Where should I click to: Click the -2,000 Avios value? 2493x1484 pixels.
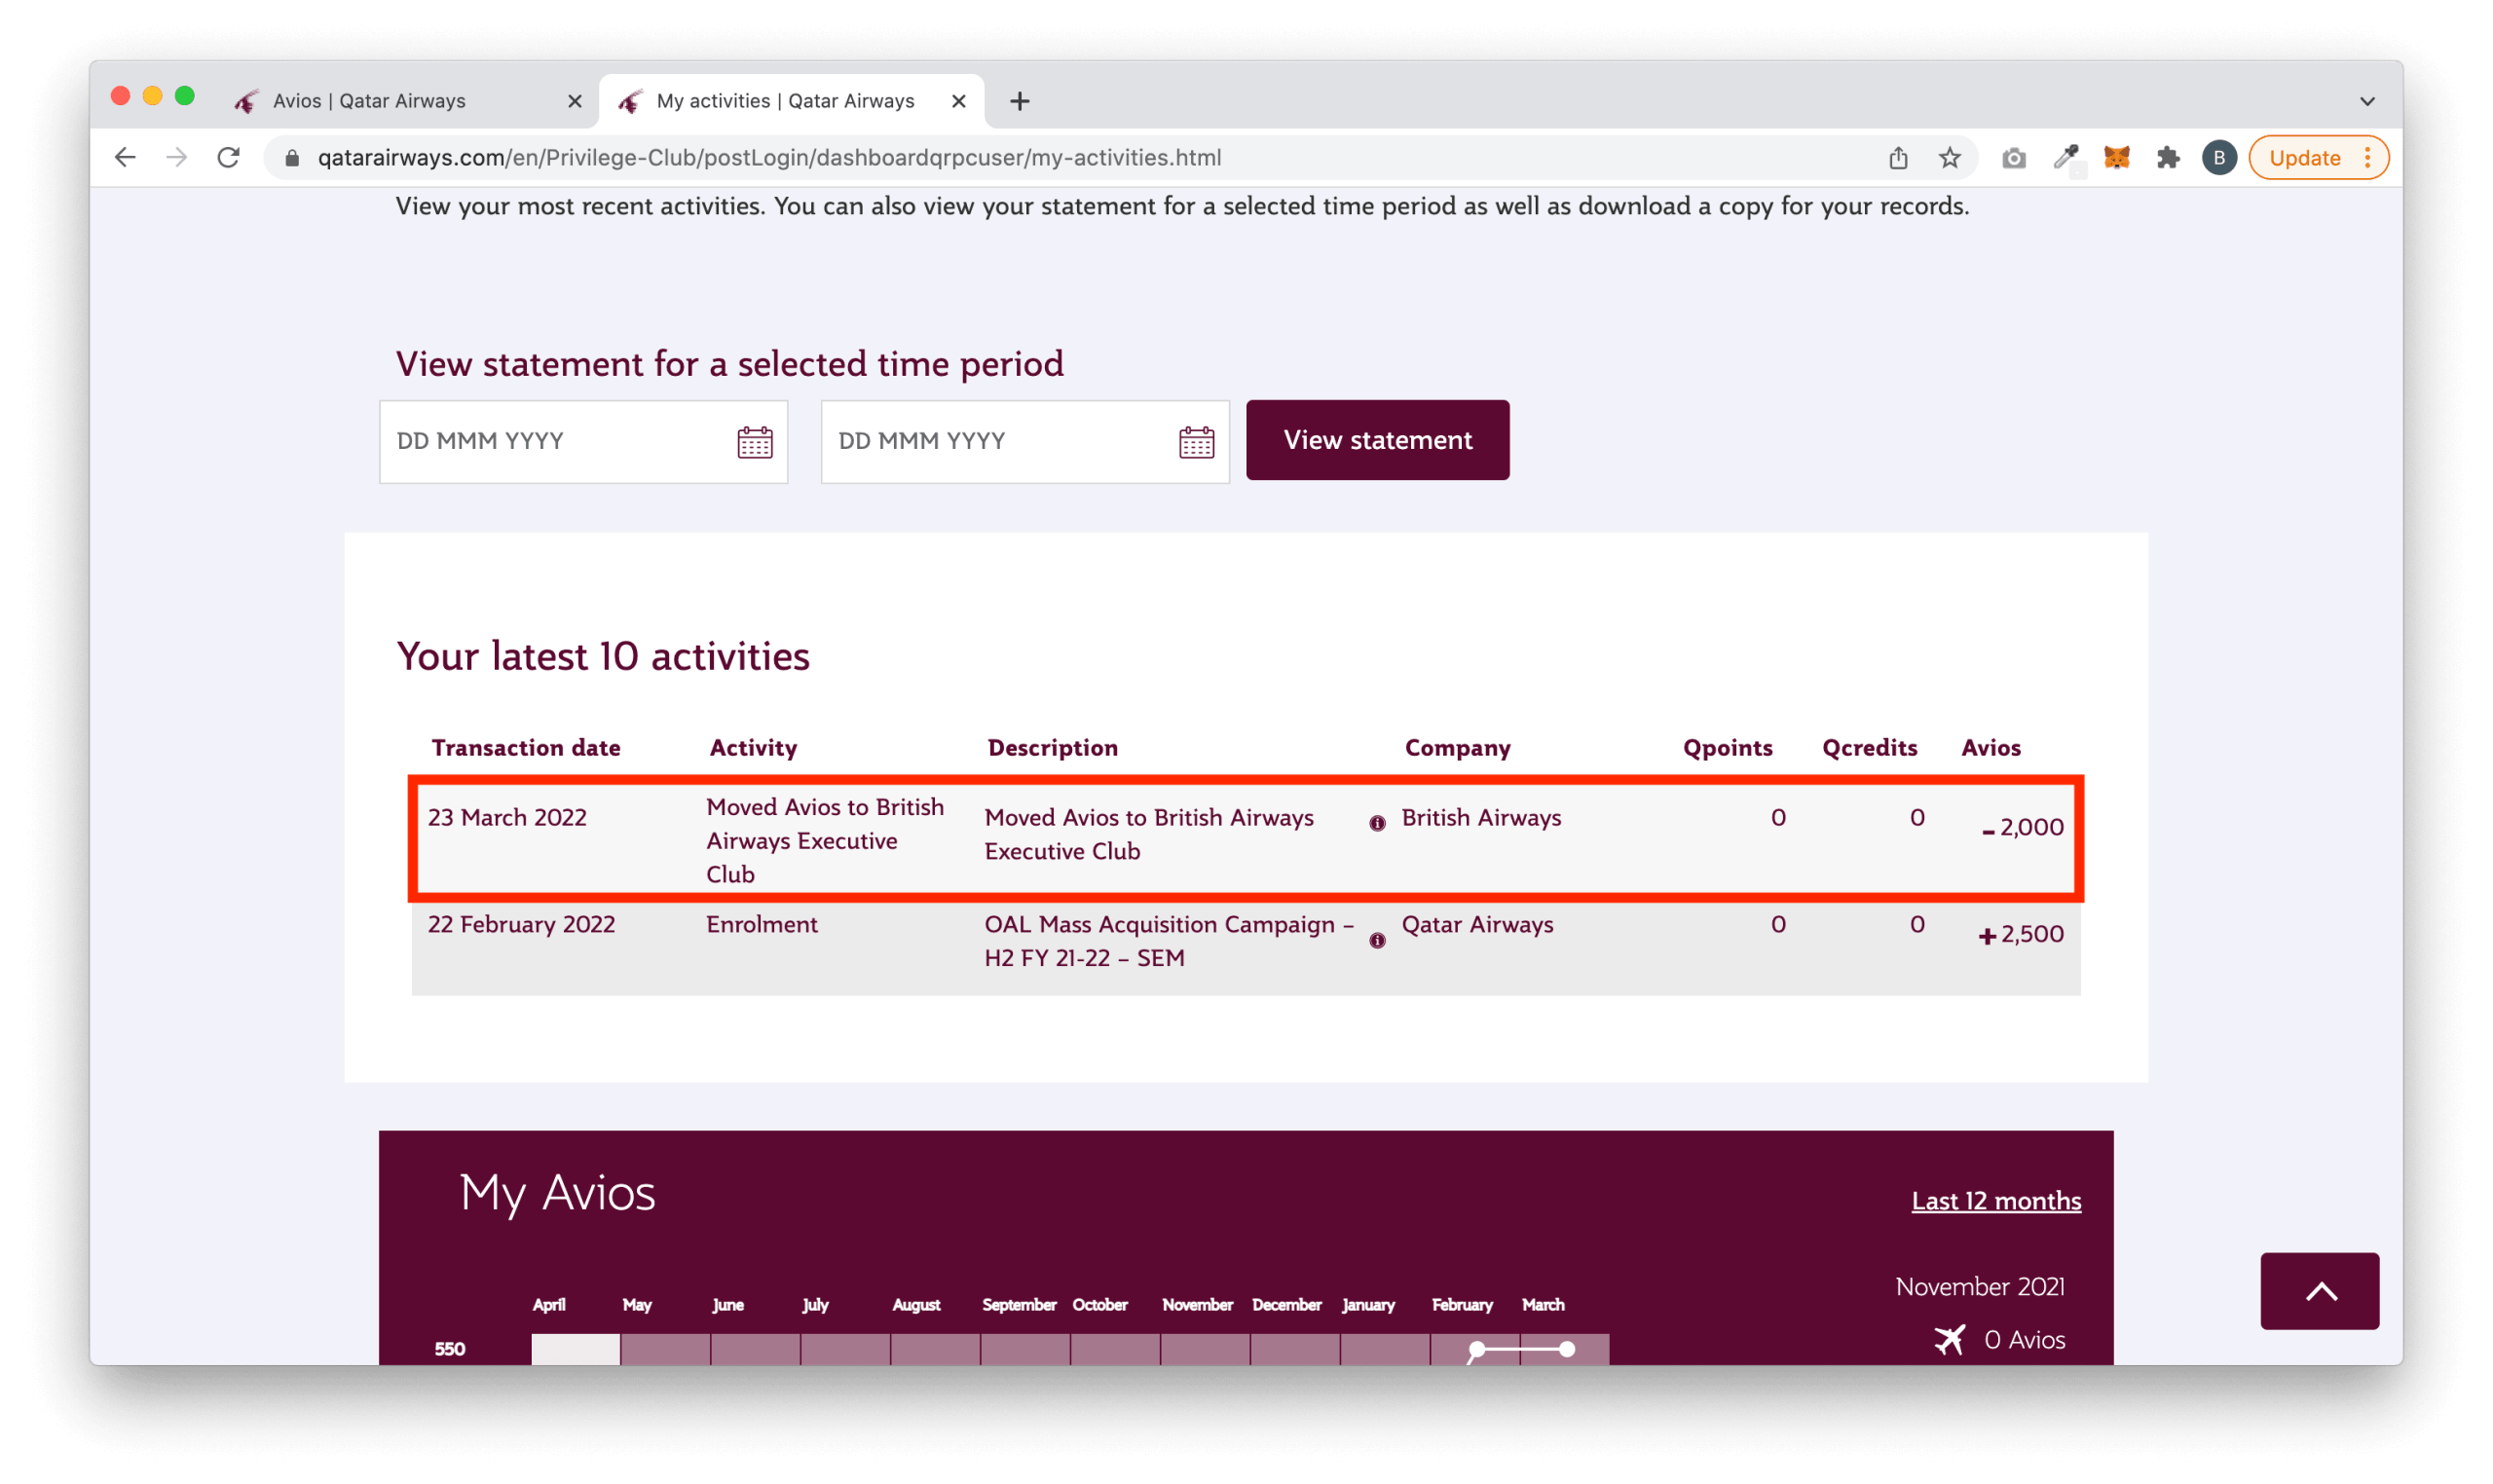click(x=2021, y=827)
